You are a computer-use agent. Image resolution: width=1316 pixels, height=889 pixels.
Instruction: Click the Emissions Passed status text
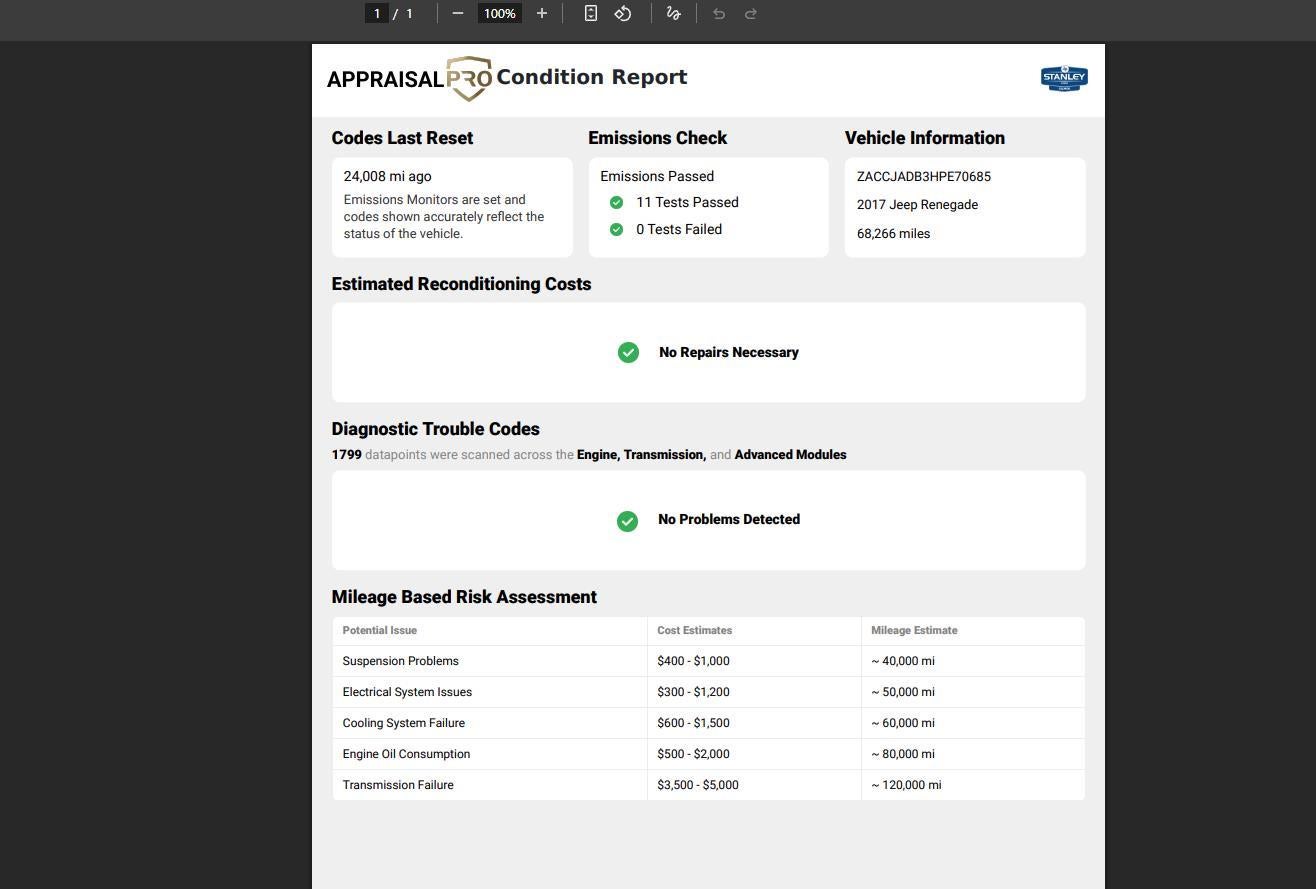pyautogui.click(x=657, y=177)
